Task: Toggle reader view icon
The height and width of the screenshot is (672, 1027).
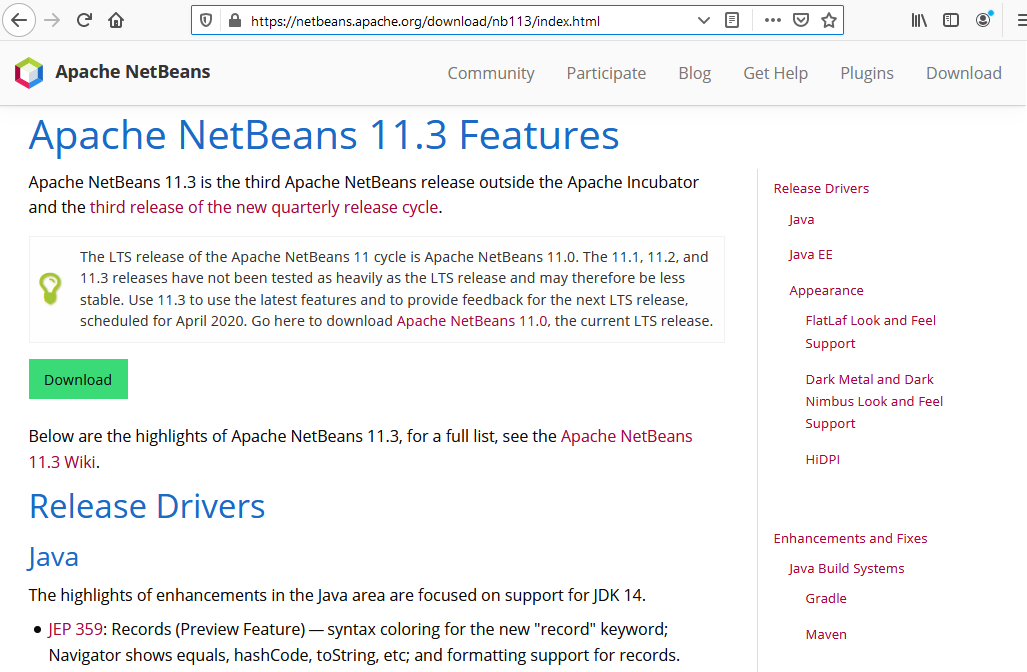Action: (732, 20)
